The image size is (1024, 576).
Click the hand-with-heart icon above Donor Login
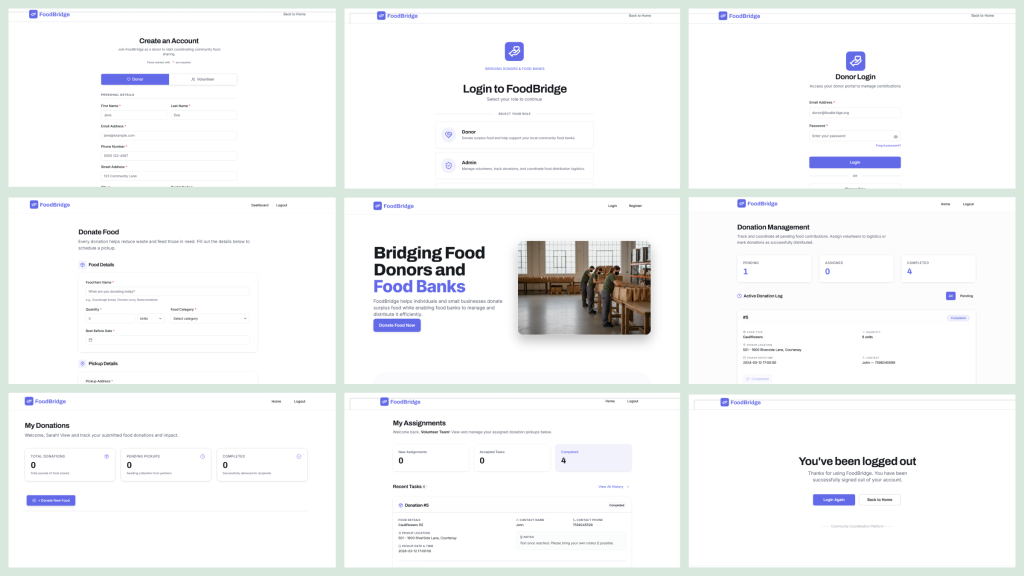[856, 61]
